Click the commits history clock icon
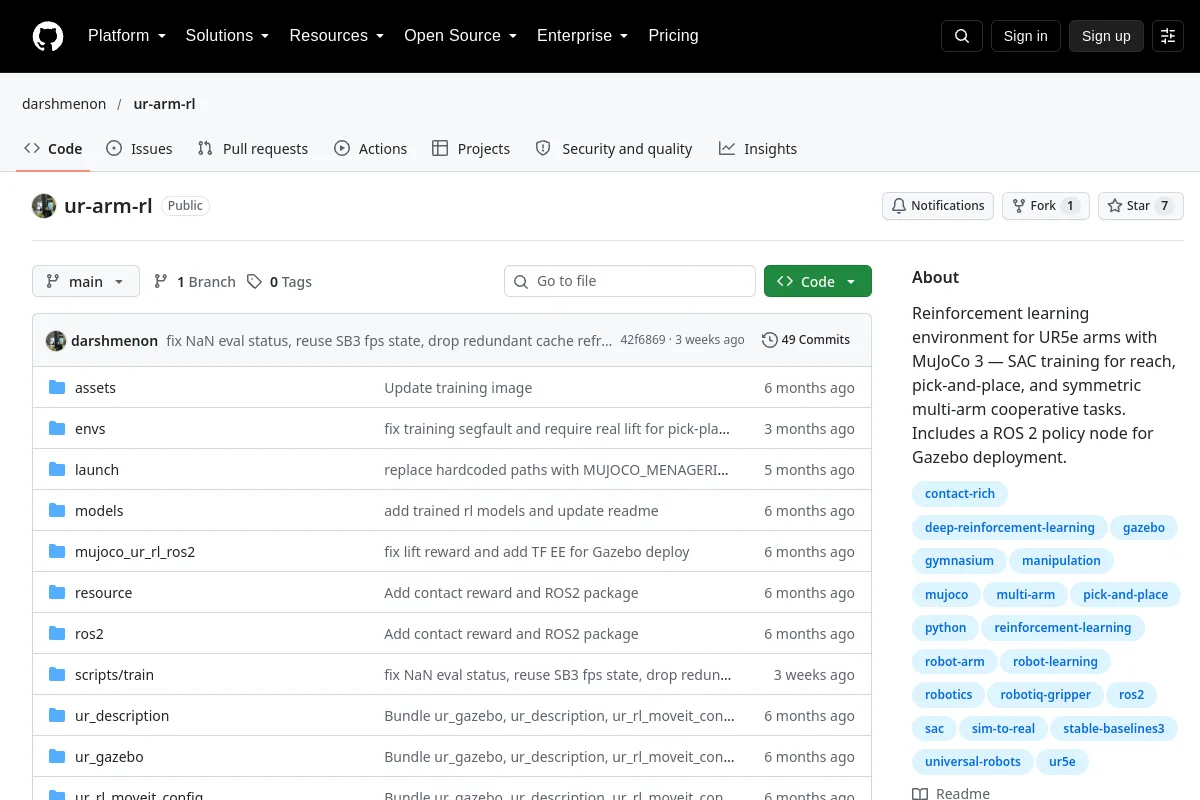Image resolution: width=1200 pixels, height=800 pixels. click(769, 340)
